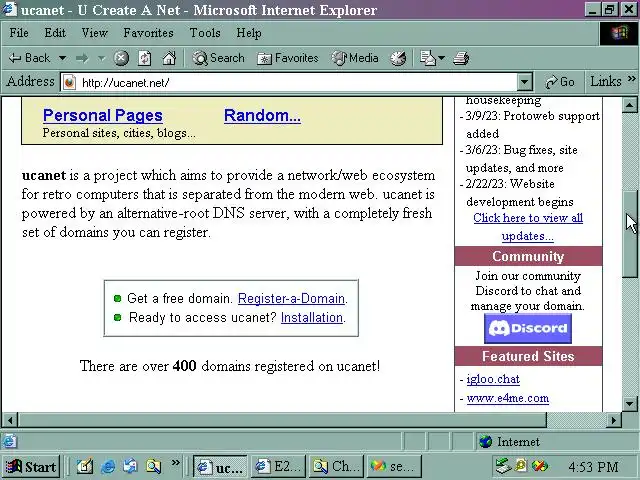Click the middle yellow system tray icon

point(521,466)
